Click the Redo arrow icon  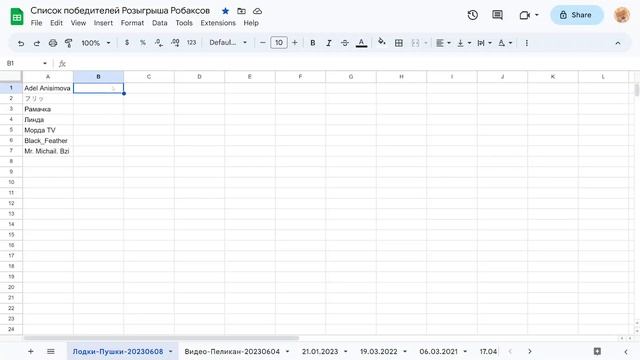point(37,43)
